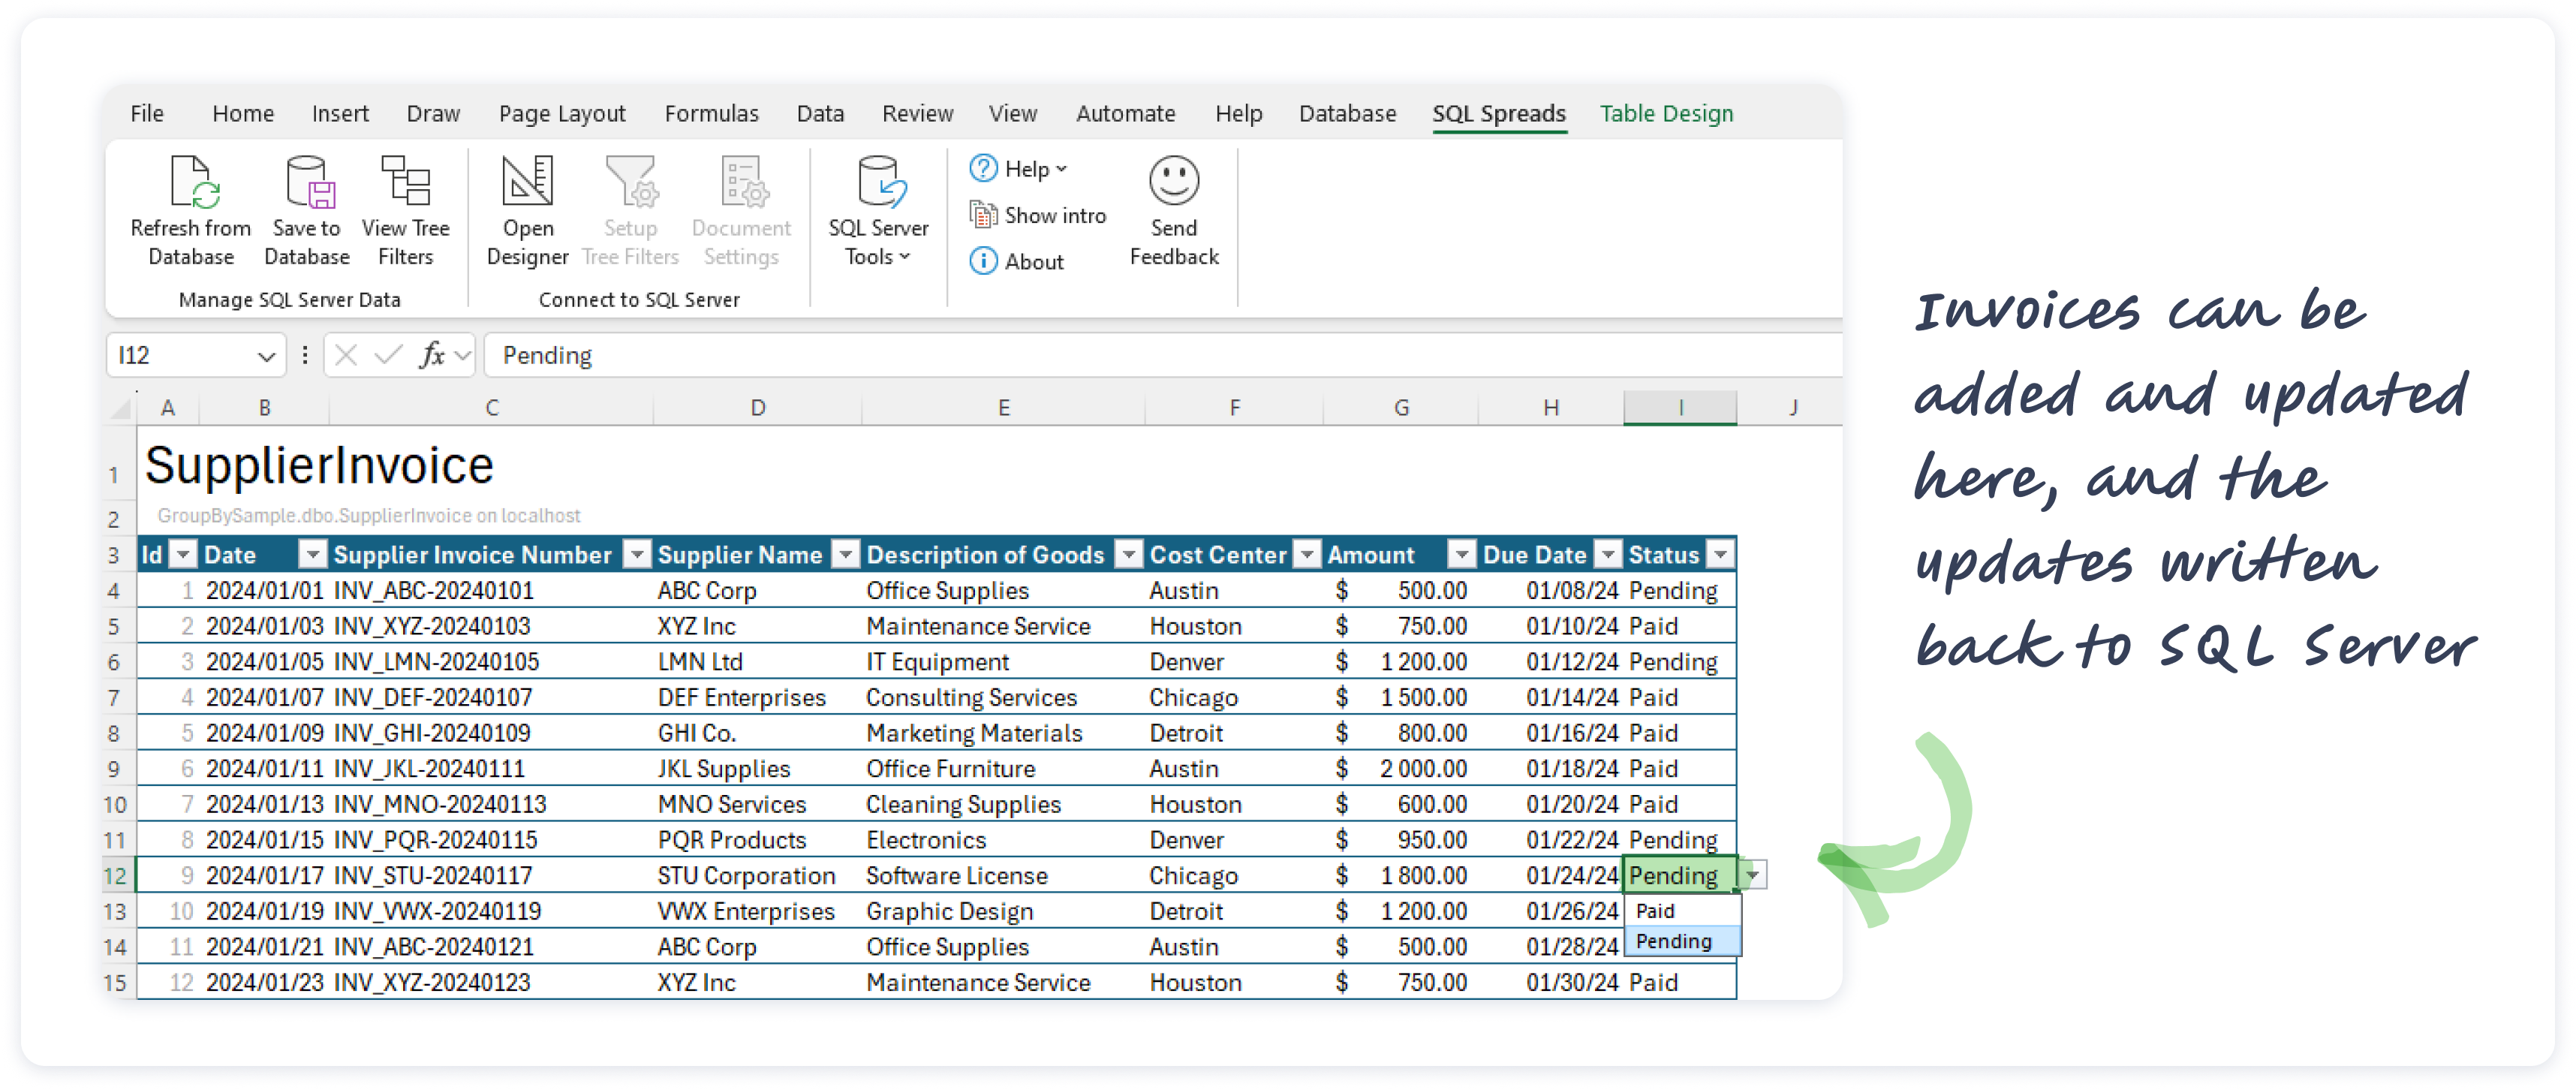This screenshot has width=2576, height=1090.
Task: Switch to the Table Design tab
Action: click(1665, 113)
